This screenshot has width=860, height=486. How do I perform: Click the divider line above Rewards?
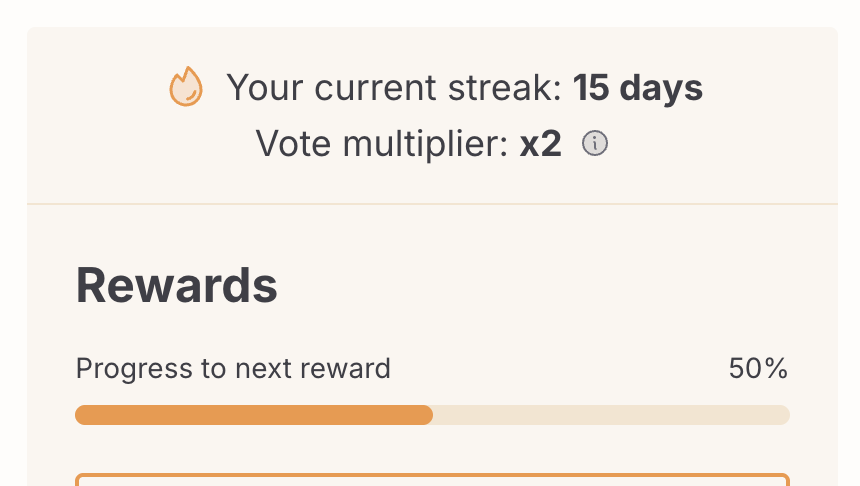(432, 204)
